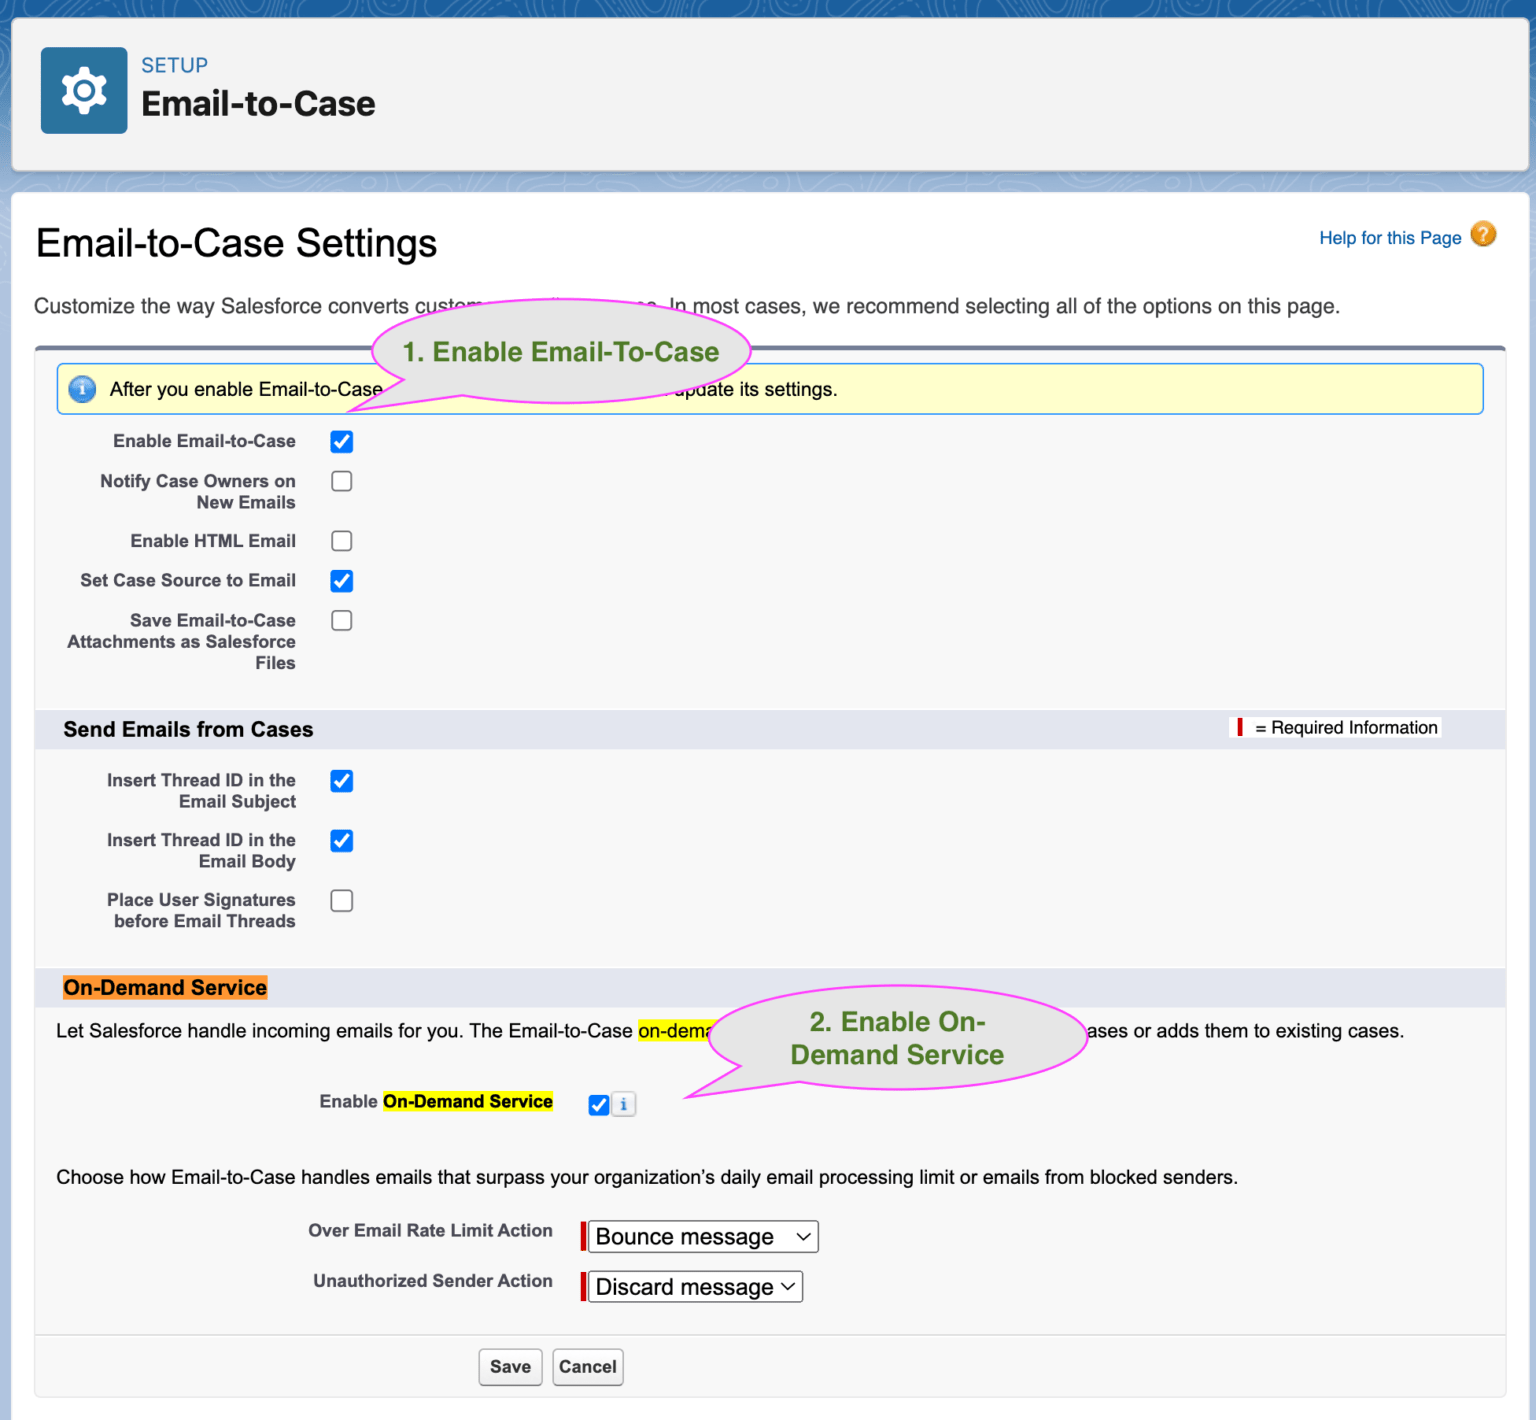Click the info icon beside On-Demand Service checkbox
1536x1420 pixels.
point(624,1104)
